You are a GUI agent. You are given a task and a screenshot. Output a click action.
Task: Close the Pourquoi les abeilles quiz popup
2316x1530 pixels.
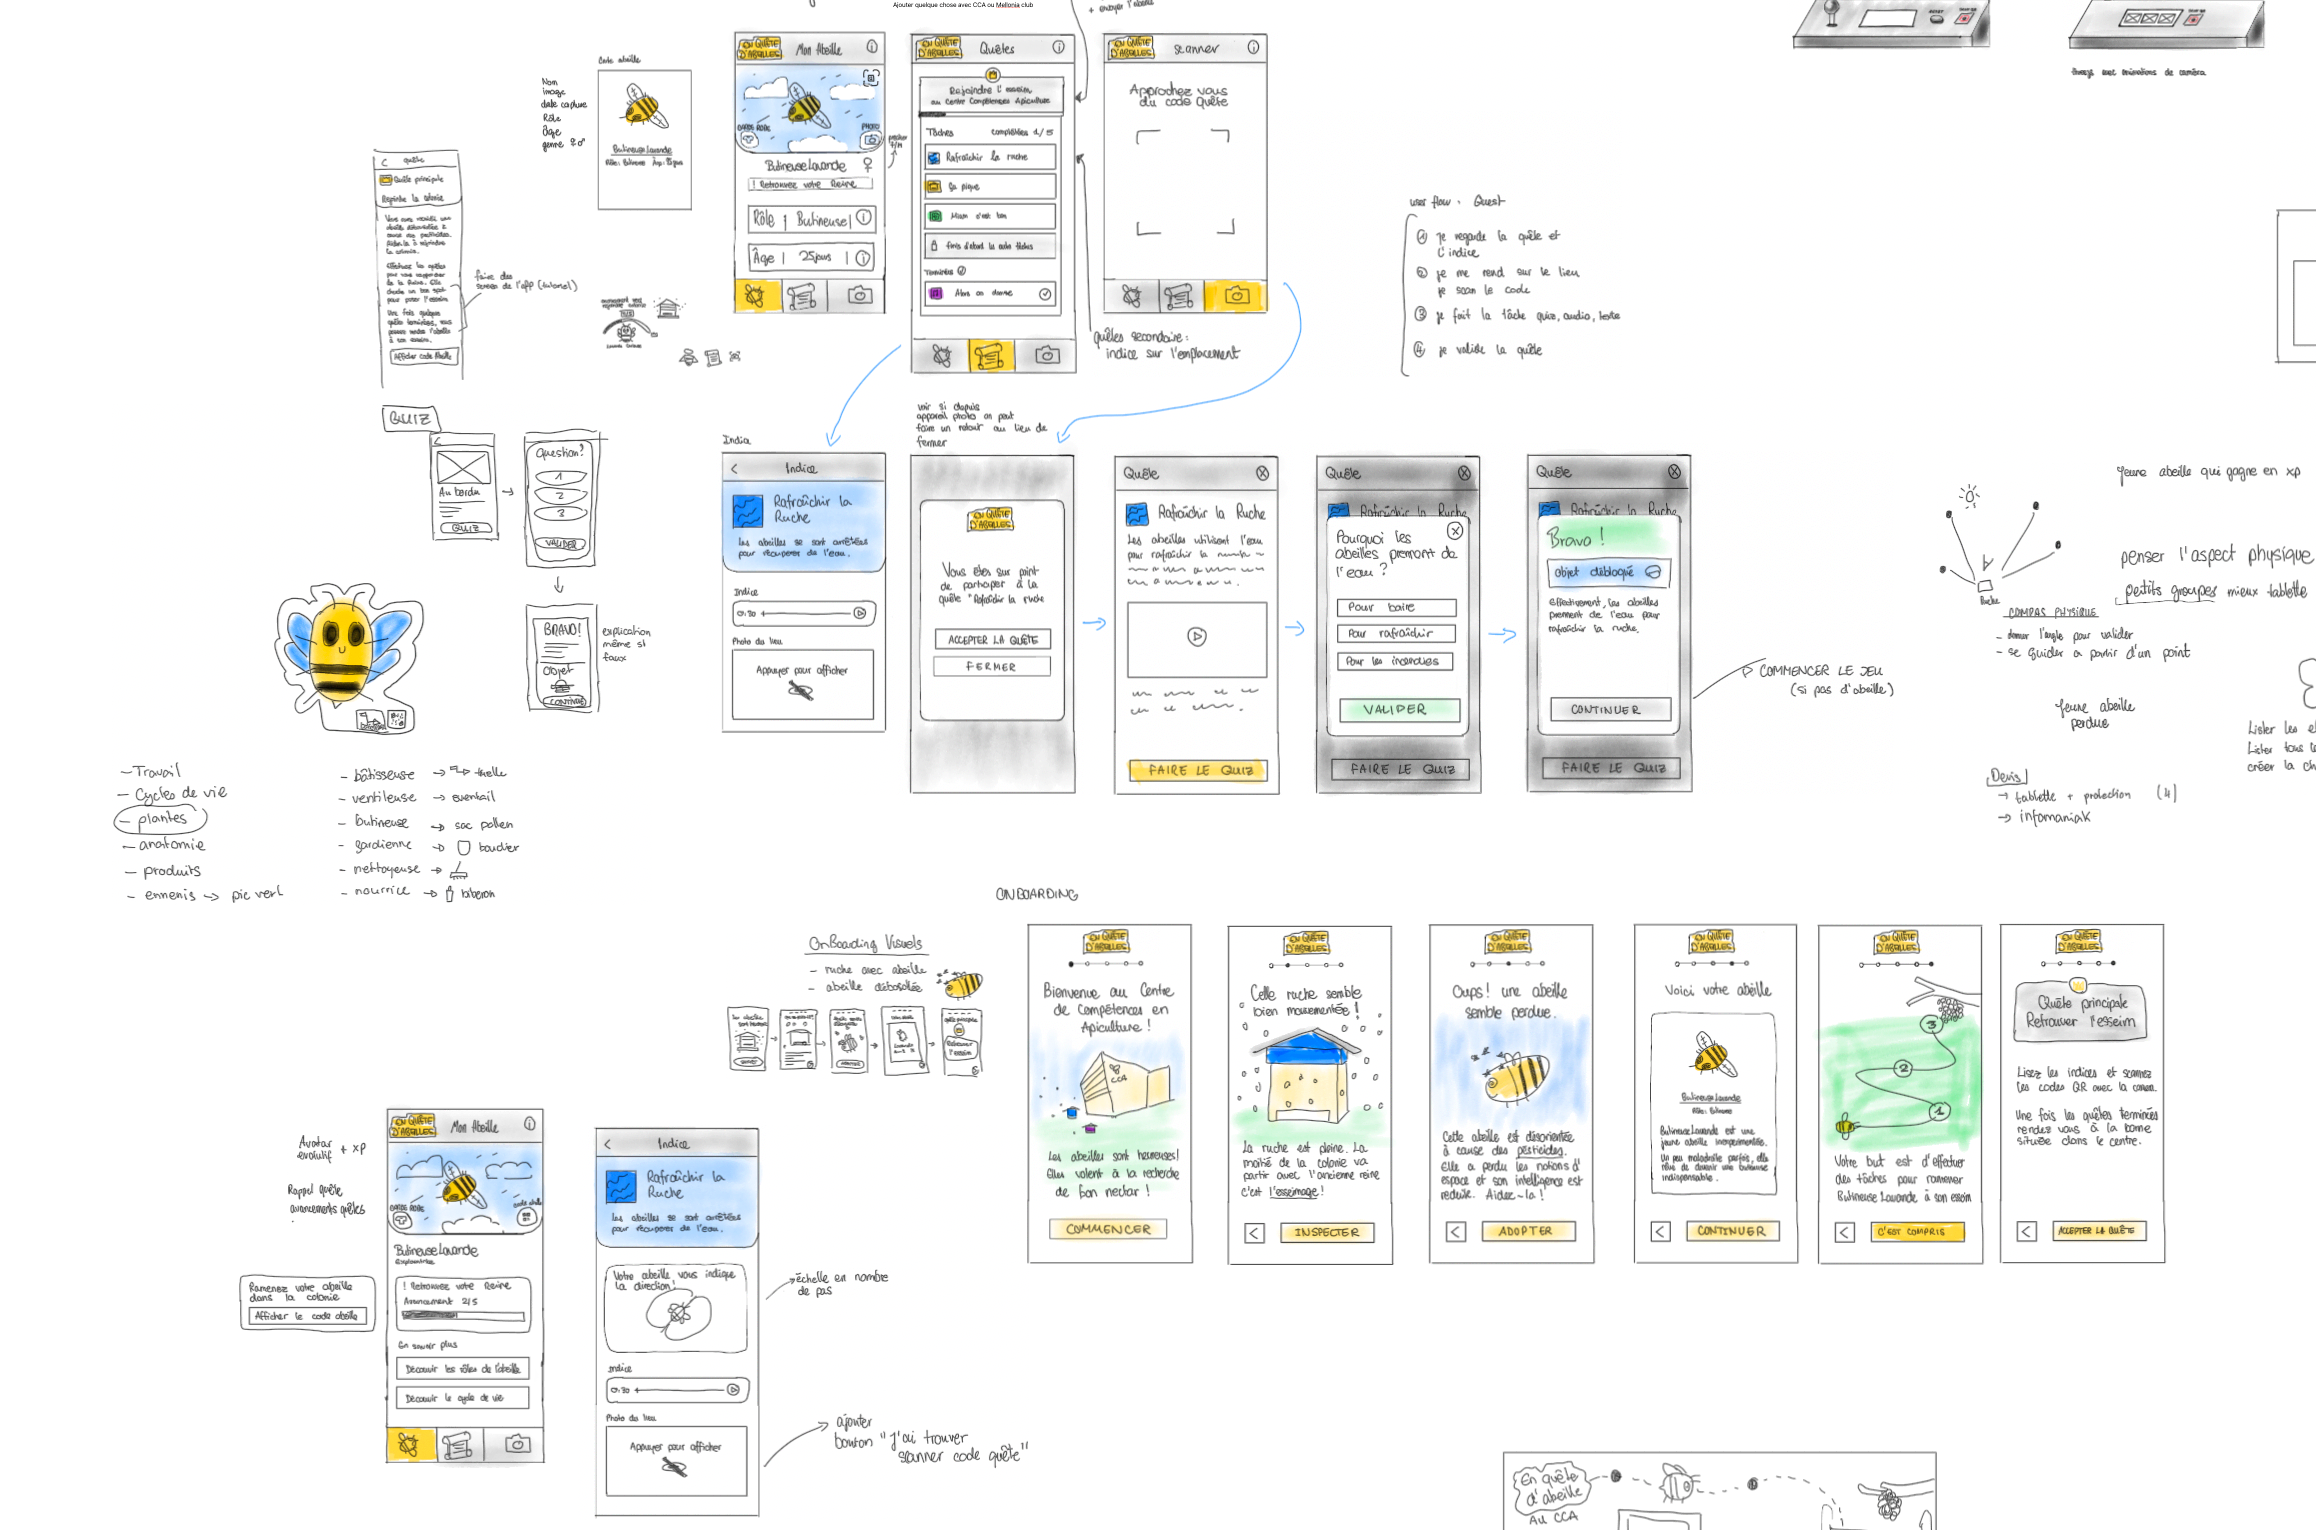coord(1455,531)
